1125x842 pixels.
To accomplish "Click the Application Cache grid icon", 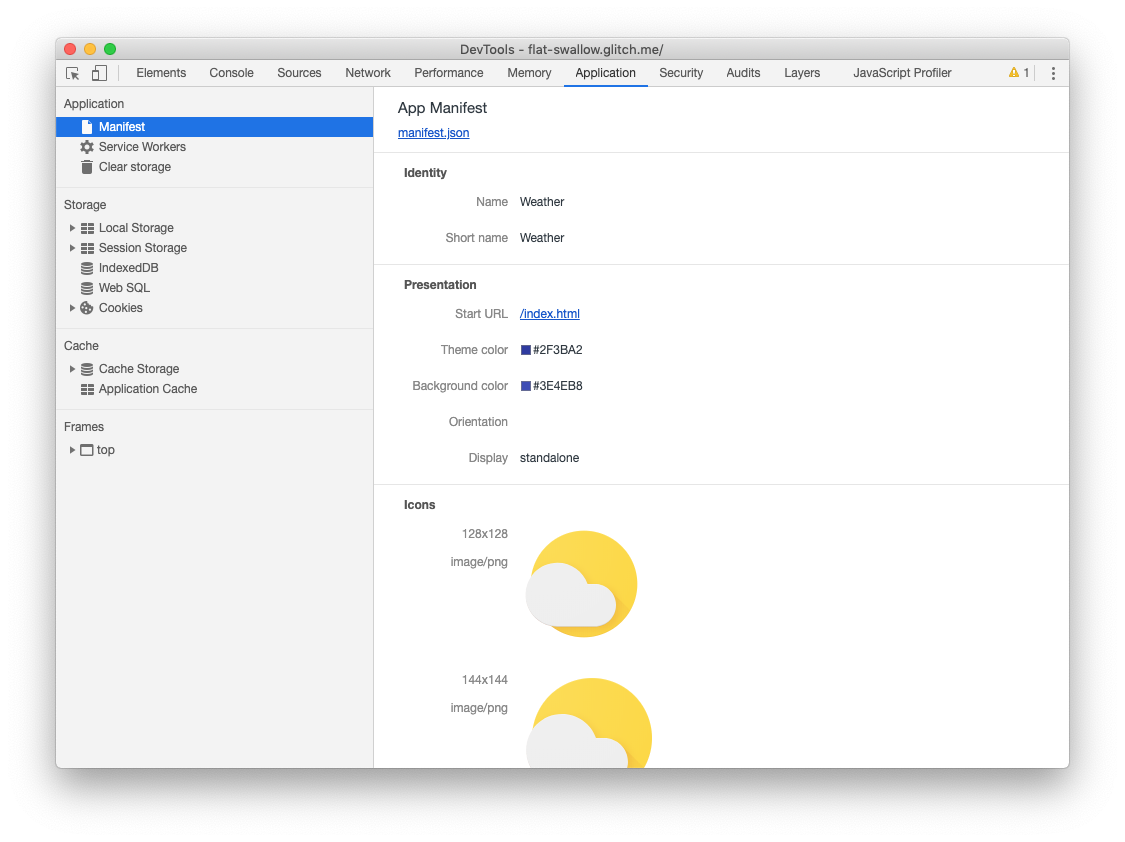I will 86,389.
